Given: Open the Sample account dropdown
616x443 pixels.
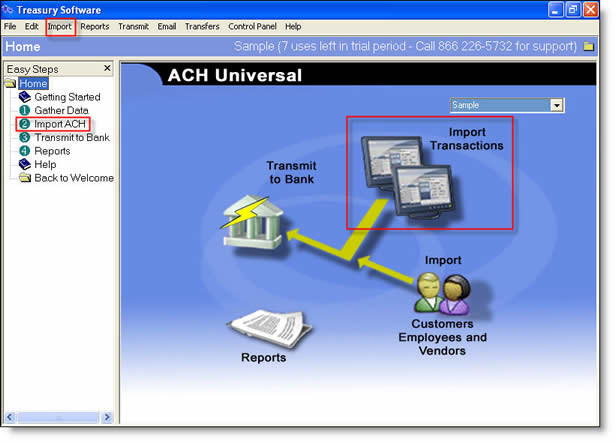Looking at the screenshot, I should [507, 105].
